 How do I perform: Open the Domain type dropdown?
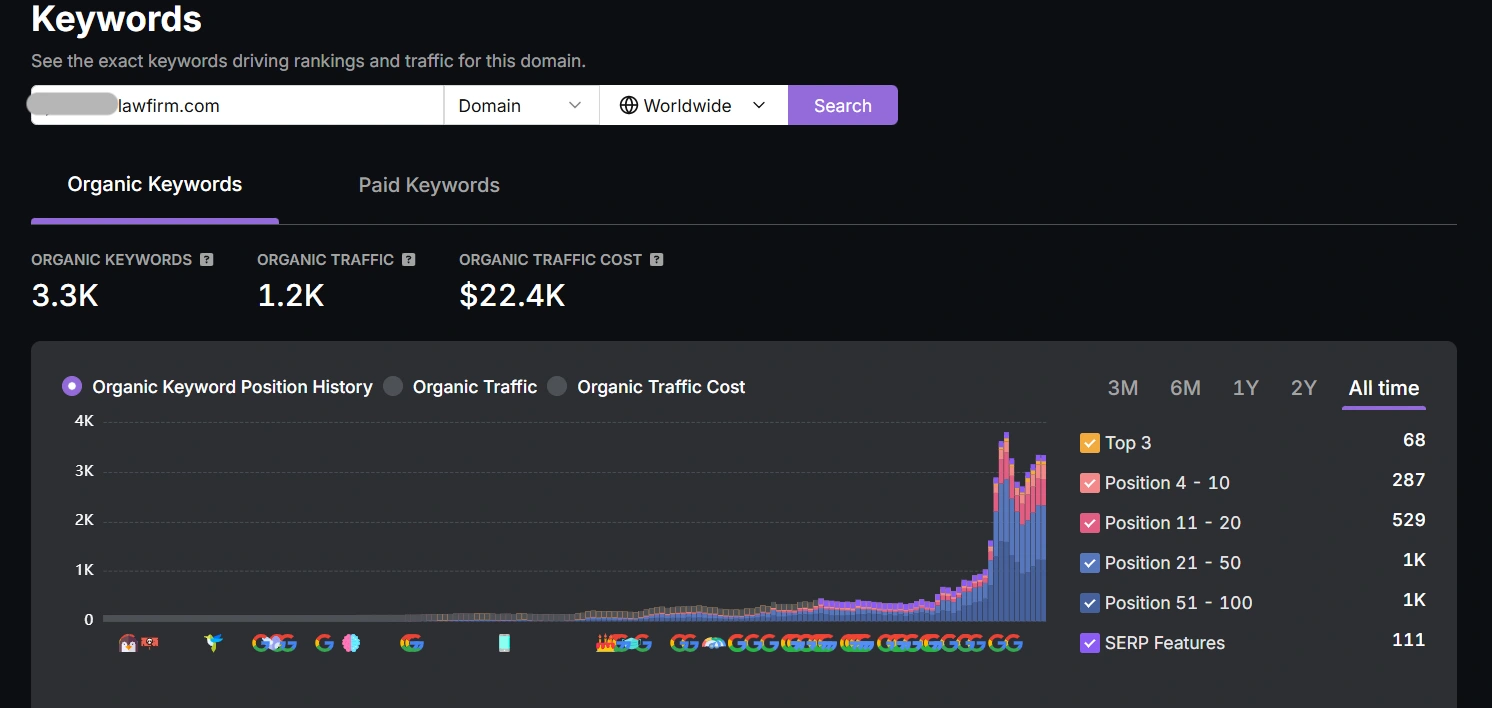click(x=521, y=105)
